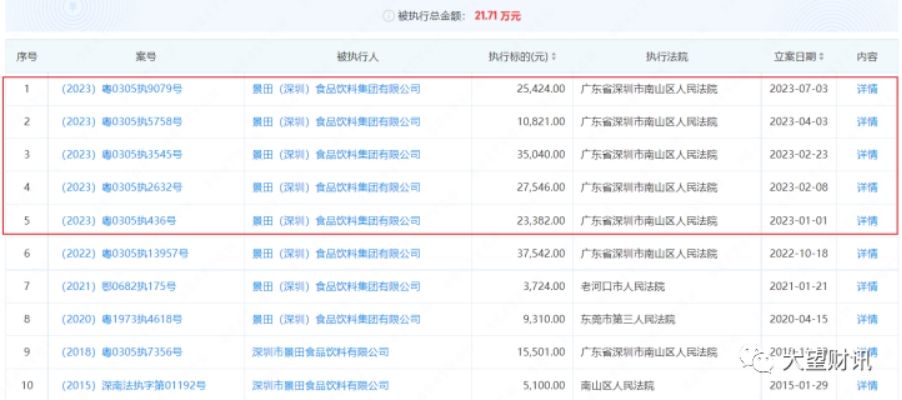View 详情 for the 2023-01-01 case
Viewport: 902px width, 400px height.
(x=867, y=221)
